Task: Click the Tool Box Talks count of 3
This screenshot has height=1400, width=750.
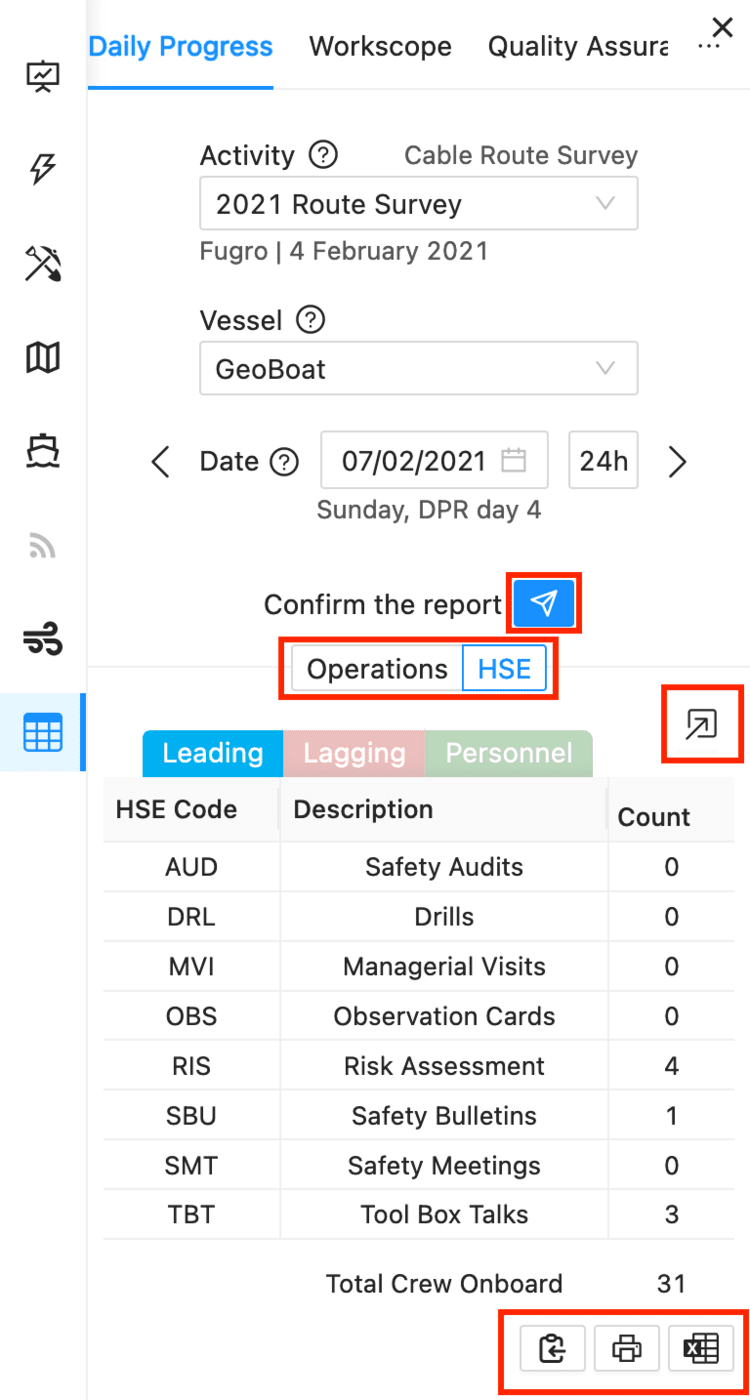Action: click(671, 1215)
